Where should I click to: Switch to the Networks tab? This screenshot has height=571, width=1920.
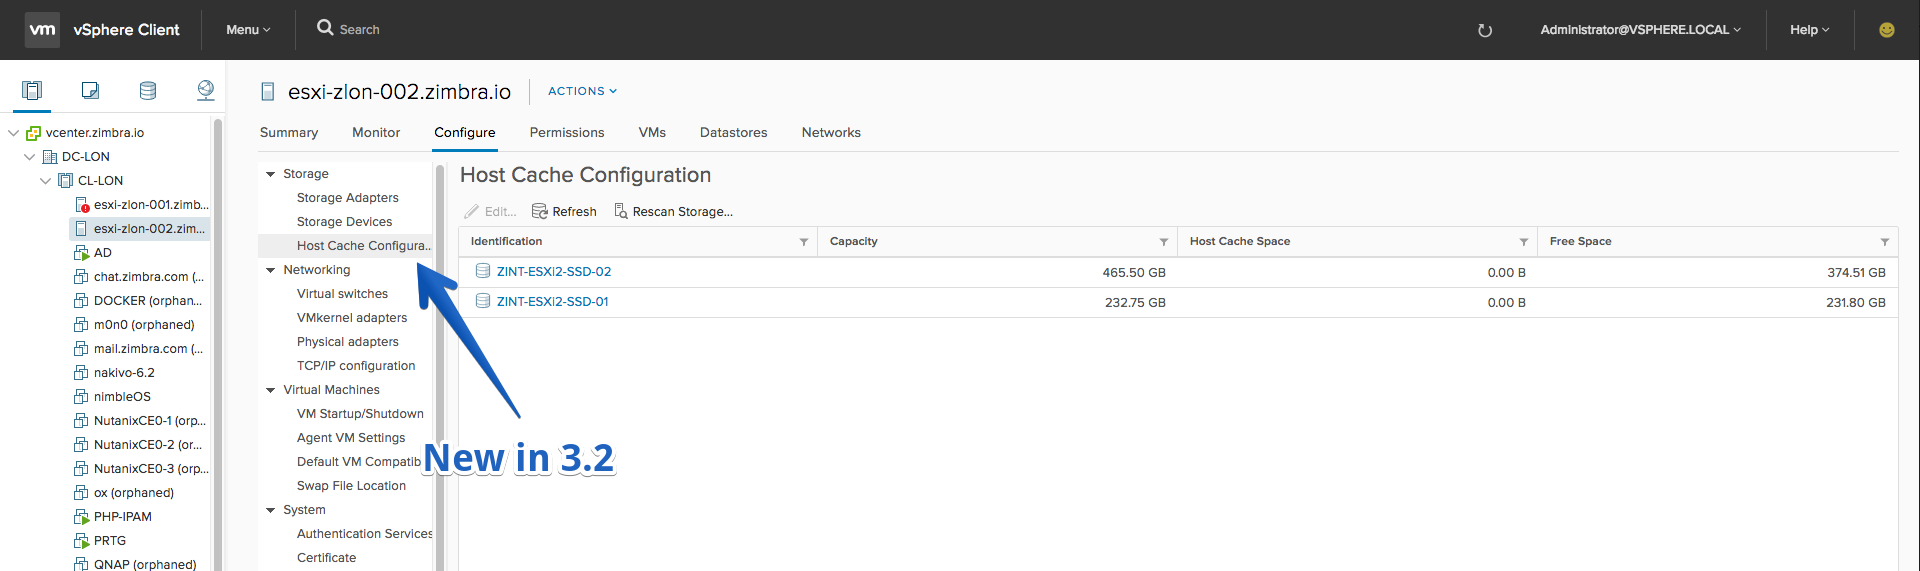click(831, 132)
